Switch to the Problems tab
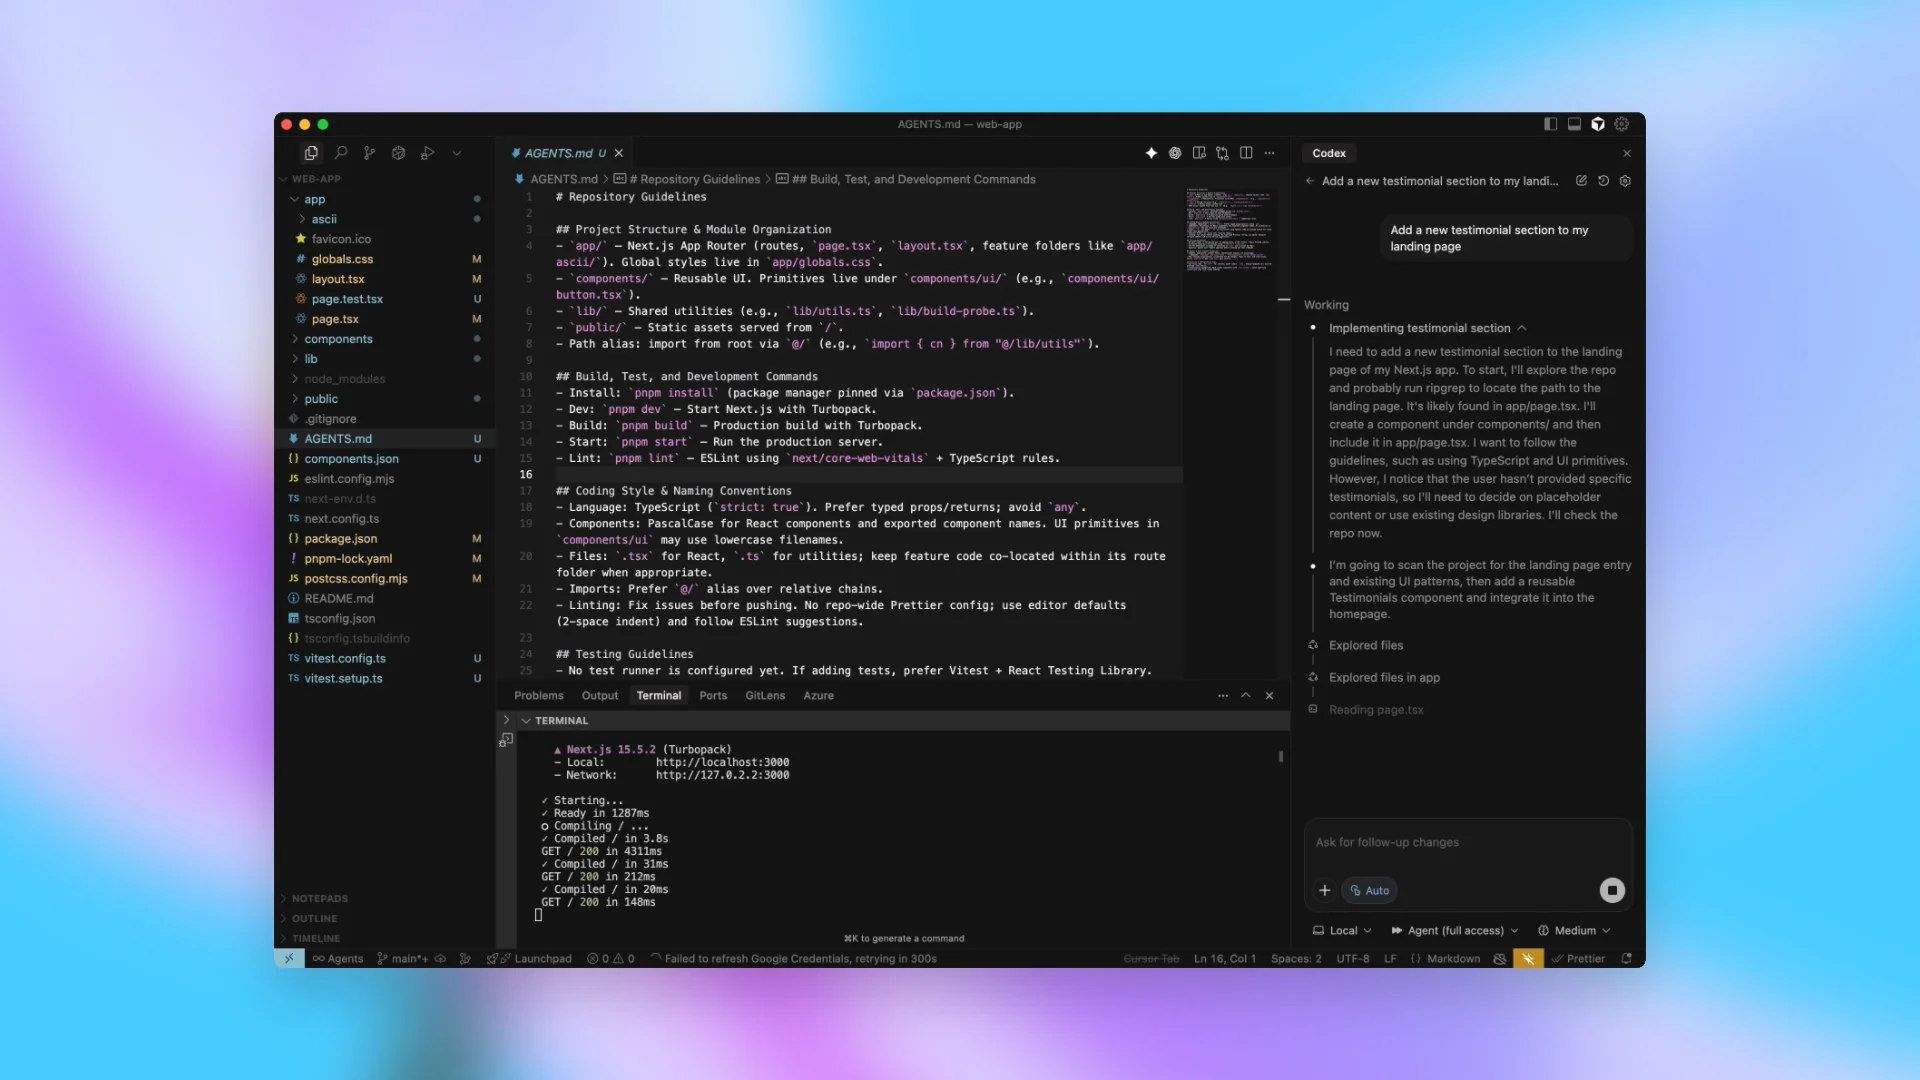This screenshot has width=1920, height=1080. (538, 695)
